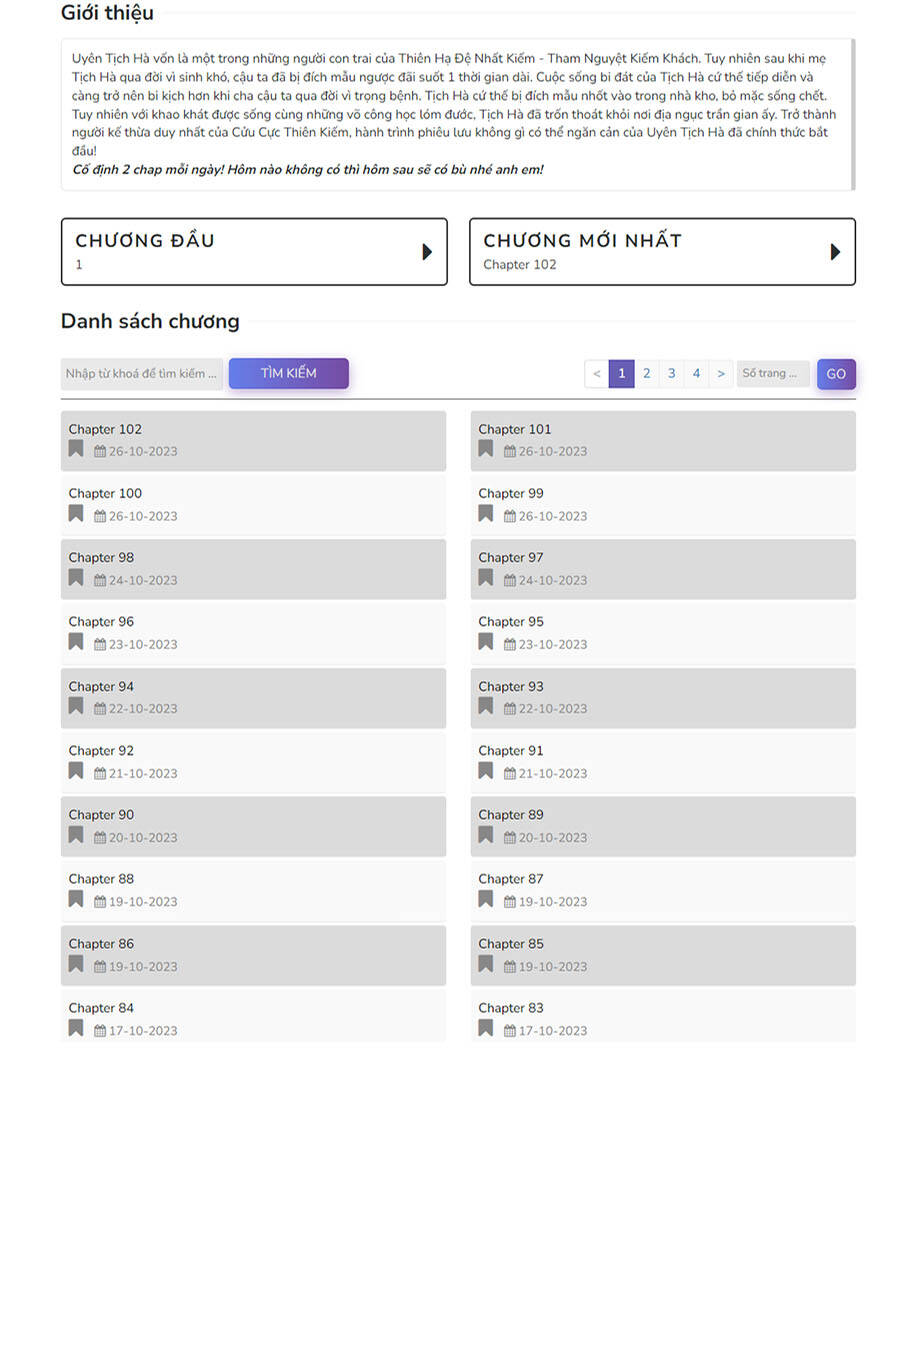The width and height of the screenshot is (900, 1369).
Task: Select page 3 in the pagination
Action: [x=672, y=374]
